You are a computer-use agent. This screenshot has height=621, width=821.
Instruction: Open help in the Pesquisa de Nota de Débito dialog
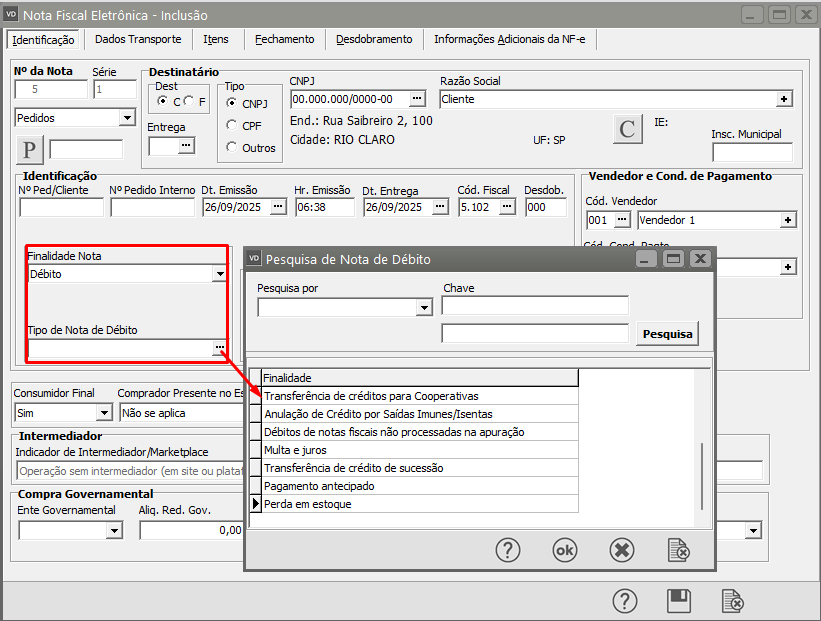(509, 550)
